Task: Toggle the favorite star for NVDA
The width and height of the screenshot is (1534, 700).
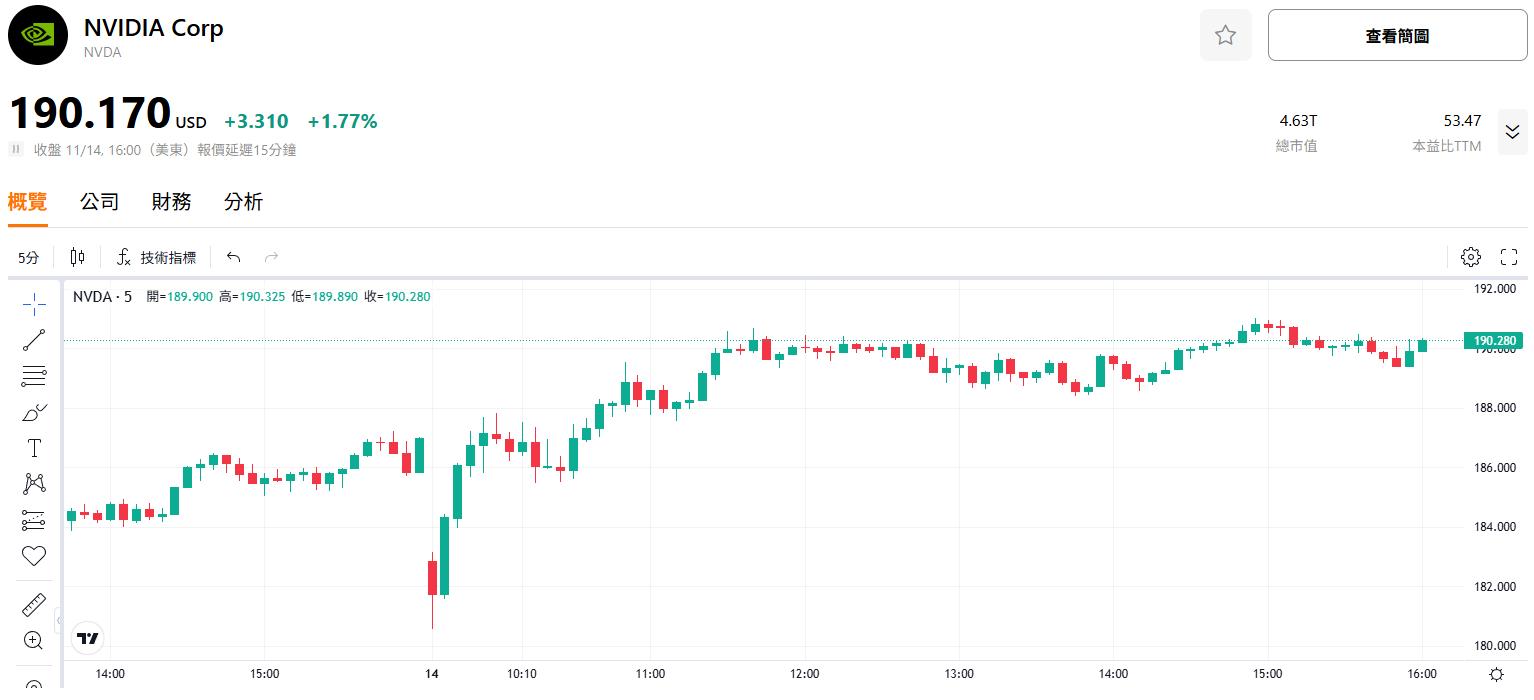Action: pos(1225,36)
